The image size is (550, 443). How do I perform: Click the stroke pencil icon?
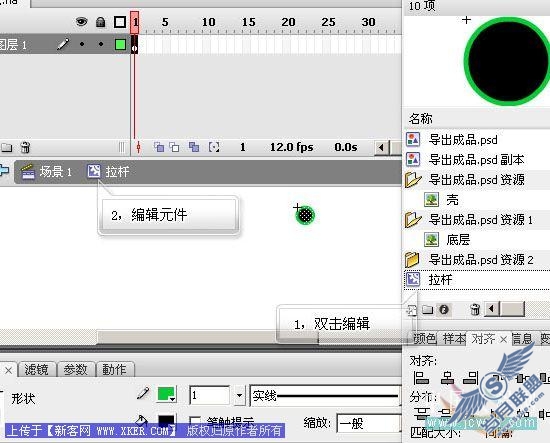click(143, 393)
